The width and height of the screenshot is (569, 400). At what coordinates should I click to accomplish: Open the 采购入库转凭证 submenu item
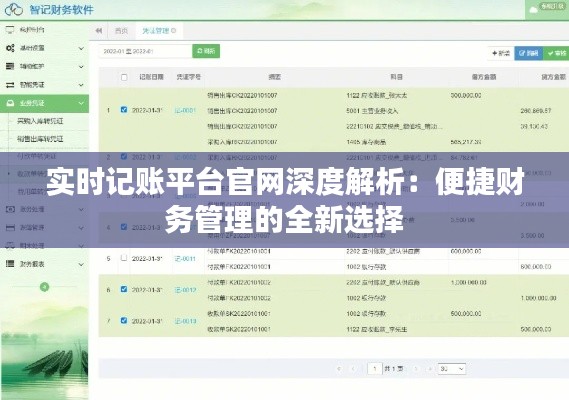click(40, 121)
